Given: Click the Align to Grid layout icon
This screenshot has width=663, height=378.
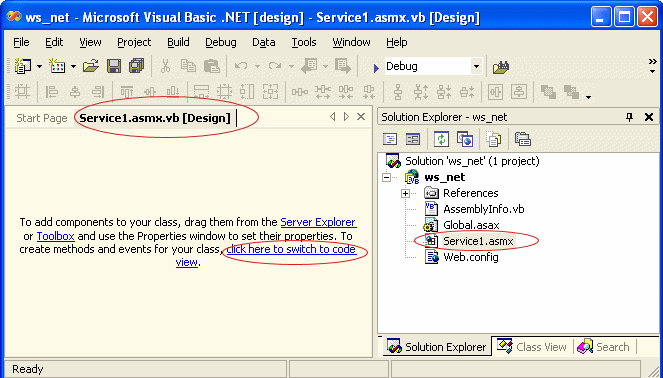Looking at the screenshot, I should tap(22, 91).
